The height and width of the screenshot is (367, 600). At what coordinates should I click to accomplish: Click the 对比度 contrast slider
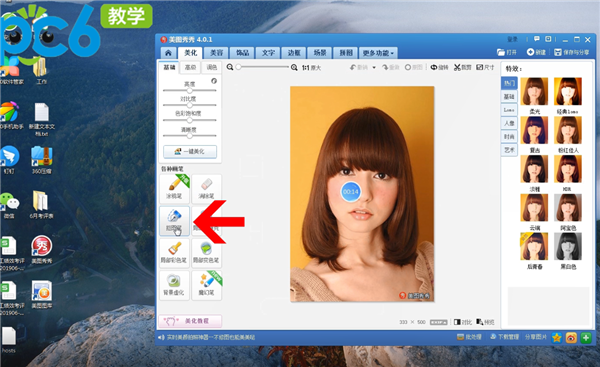pyautogui.click(x=189, y=105)
